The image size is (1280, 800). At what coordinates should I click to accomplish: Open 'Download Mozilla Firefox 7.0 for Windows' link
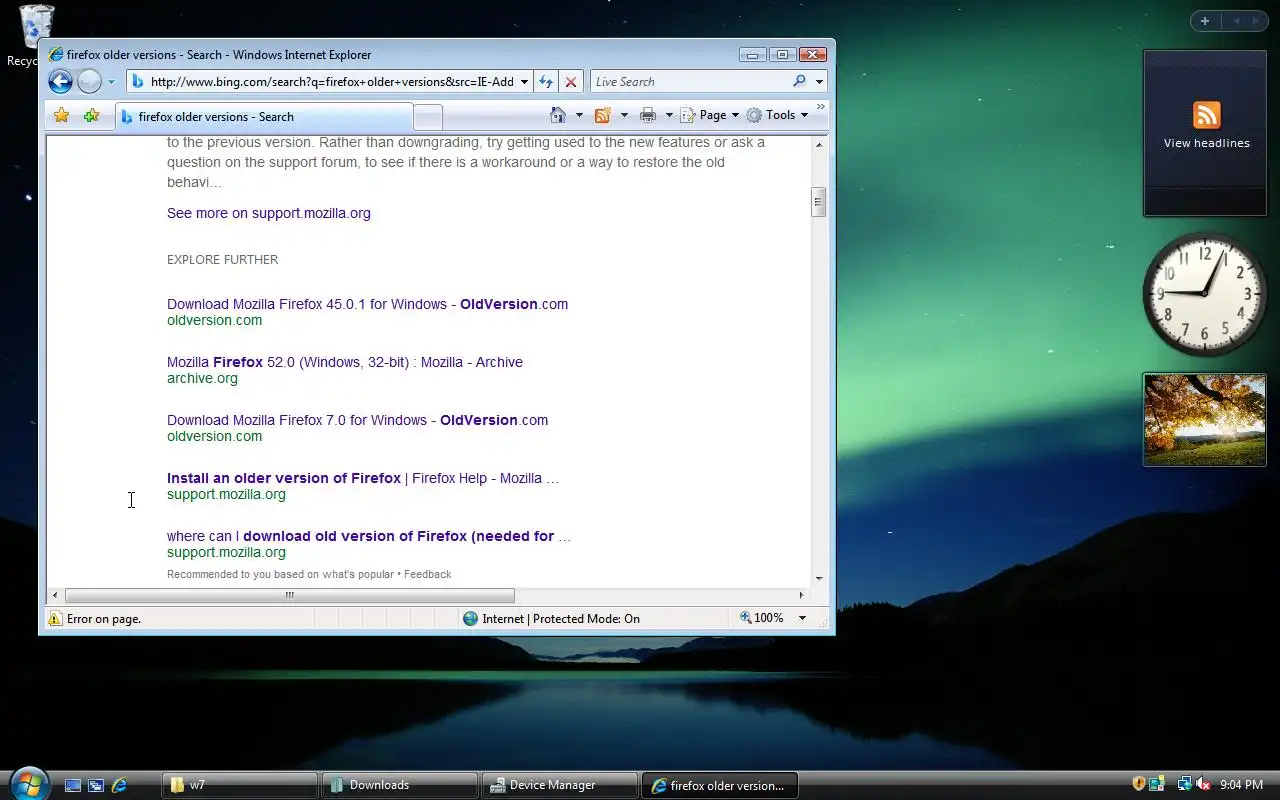(357, 420)
